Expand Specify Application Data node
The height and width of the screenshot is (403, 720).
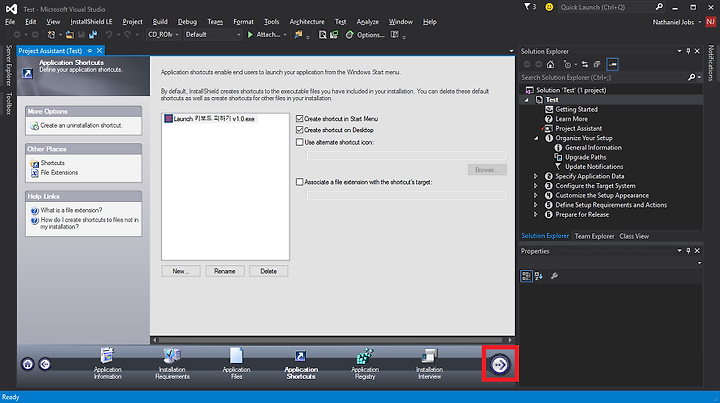click(x=535, y=176)
